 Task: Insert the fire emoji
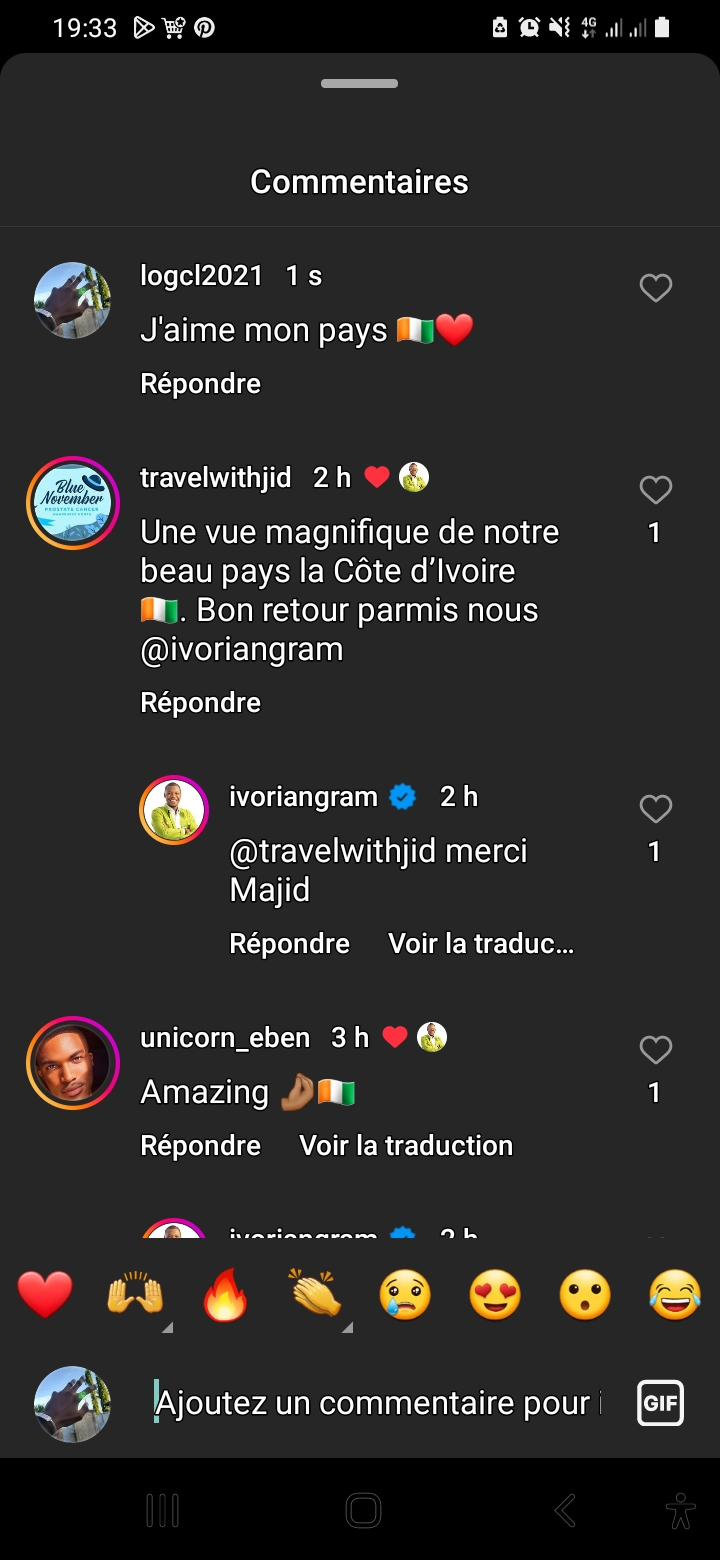point(225,1295)
